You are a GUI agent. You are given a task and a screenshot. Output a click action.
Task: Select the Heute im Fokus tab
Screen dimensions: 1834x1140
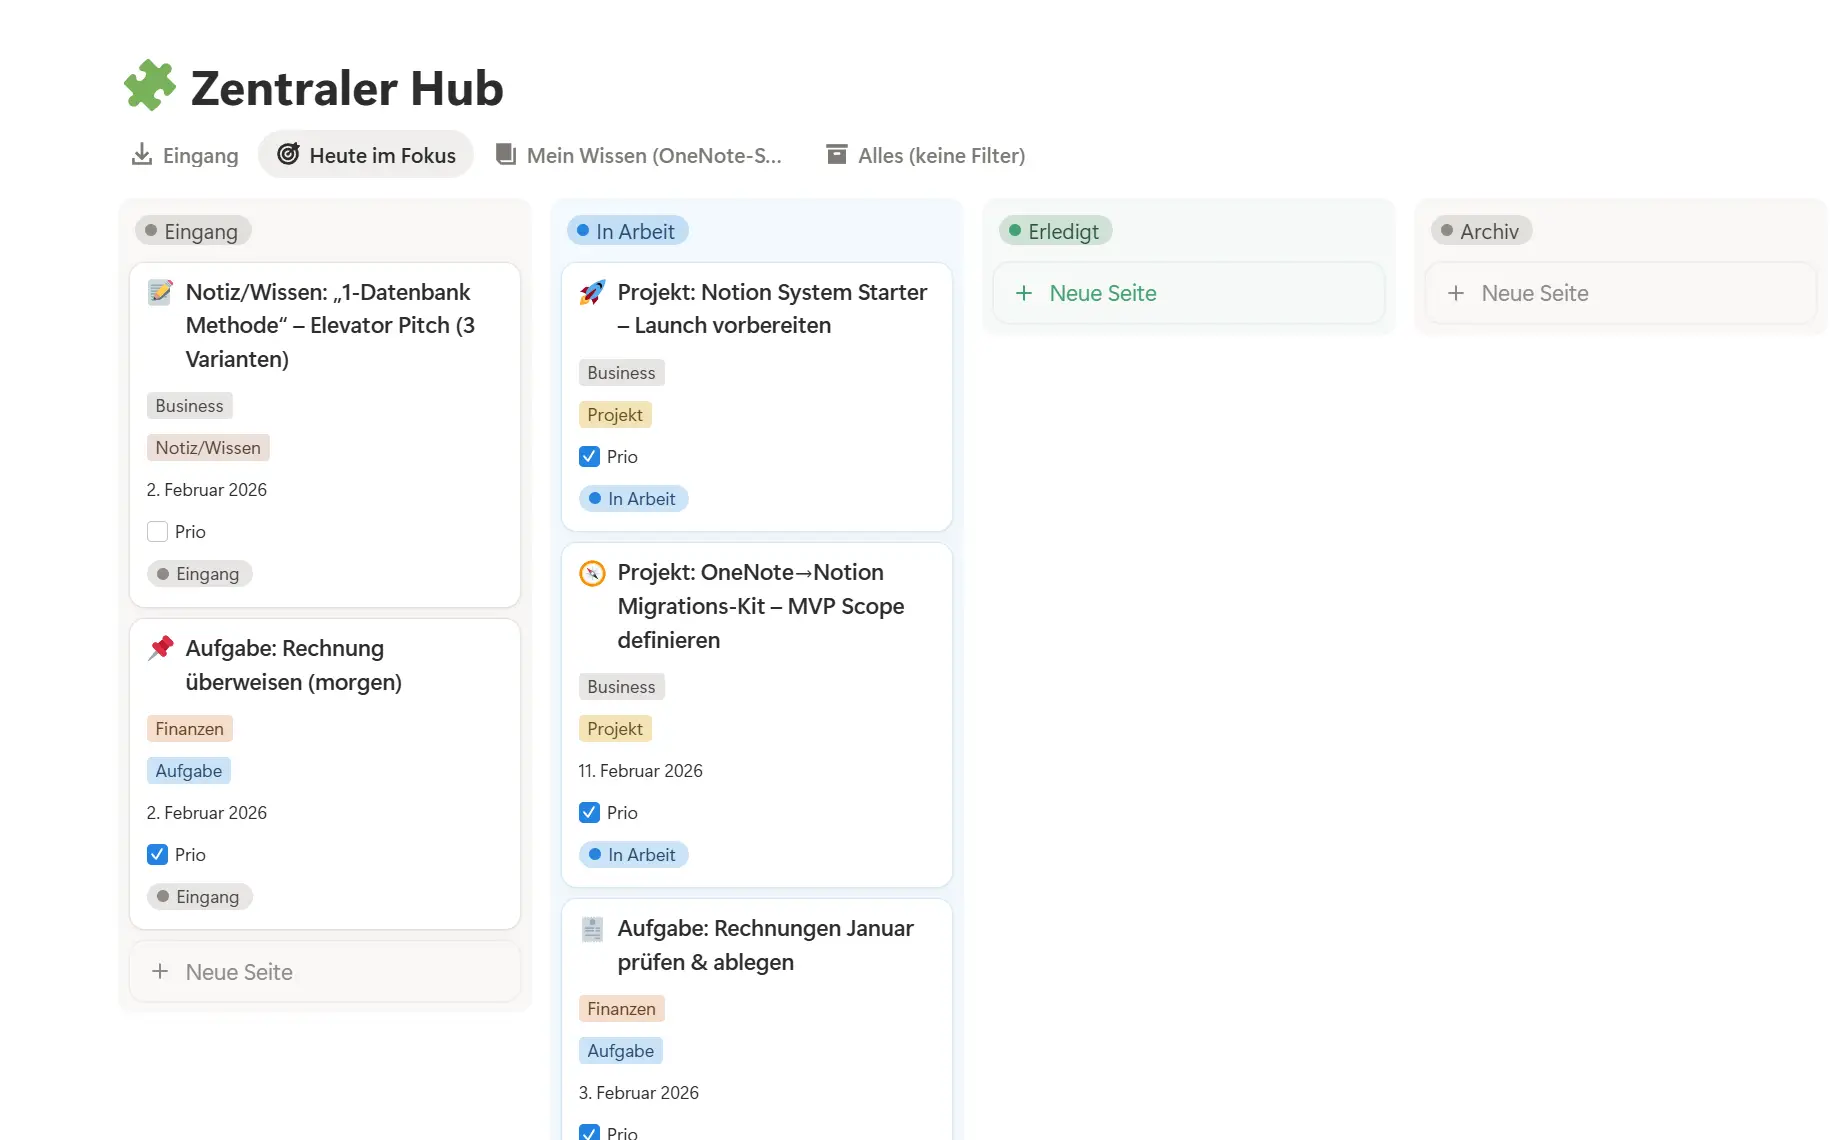pyautogui.click(x=366, y=155)
